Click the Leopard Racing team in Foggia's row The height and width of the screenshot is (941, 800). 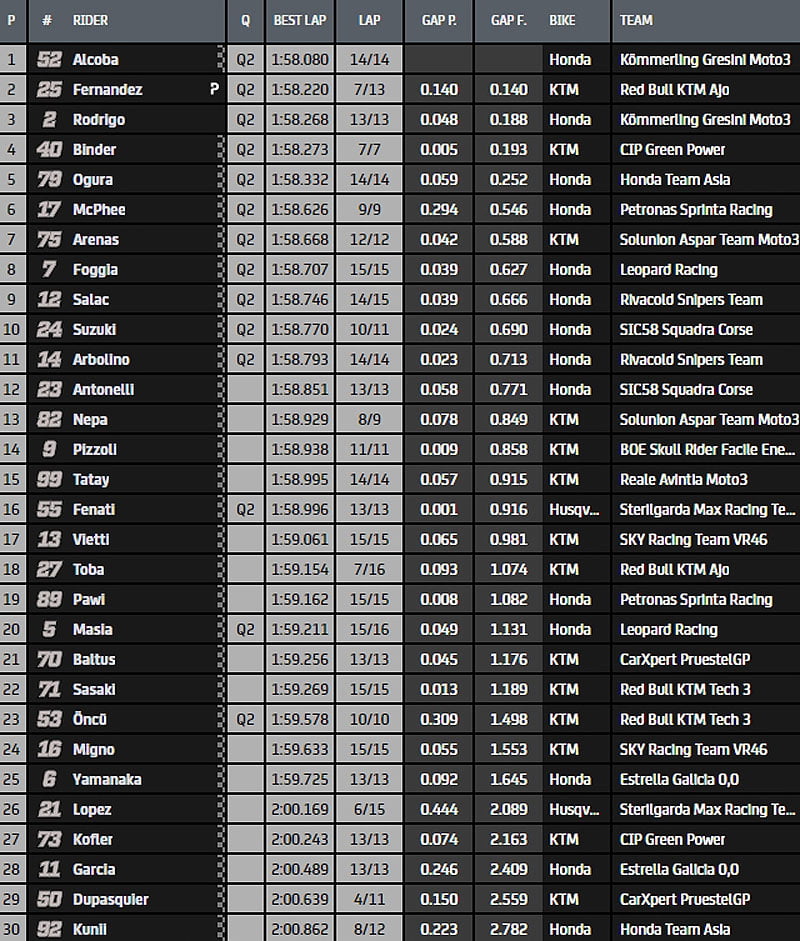668,270
